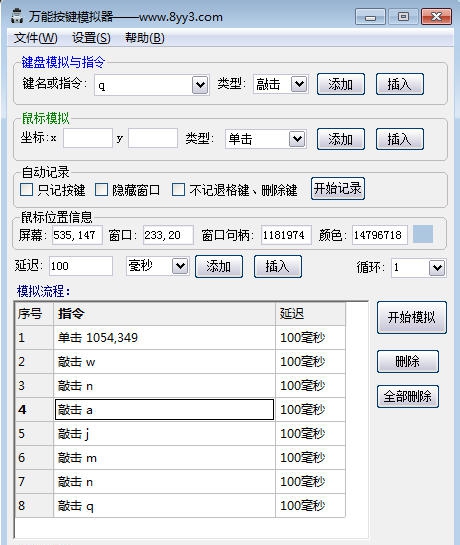Image resolution: width=460 pixels, height=545 pixels.
Task: Click the app icon in title bar
Action: click(x=17, y=16)
